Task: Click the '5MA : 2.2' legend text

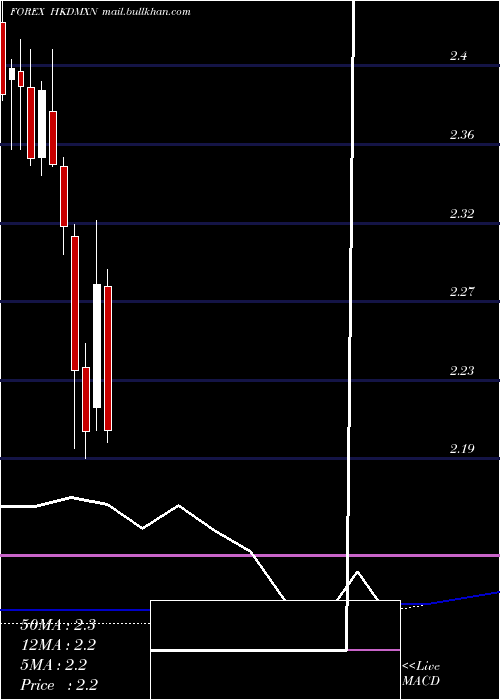Action: pos(53,665)
